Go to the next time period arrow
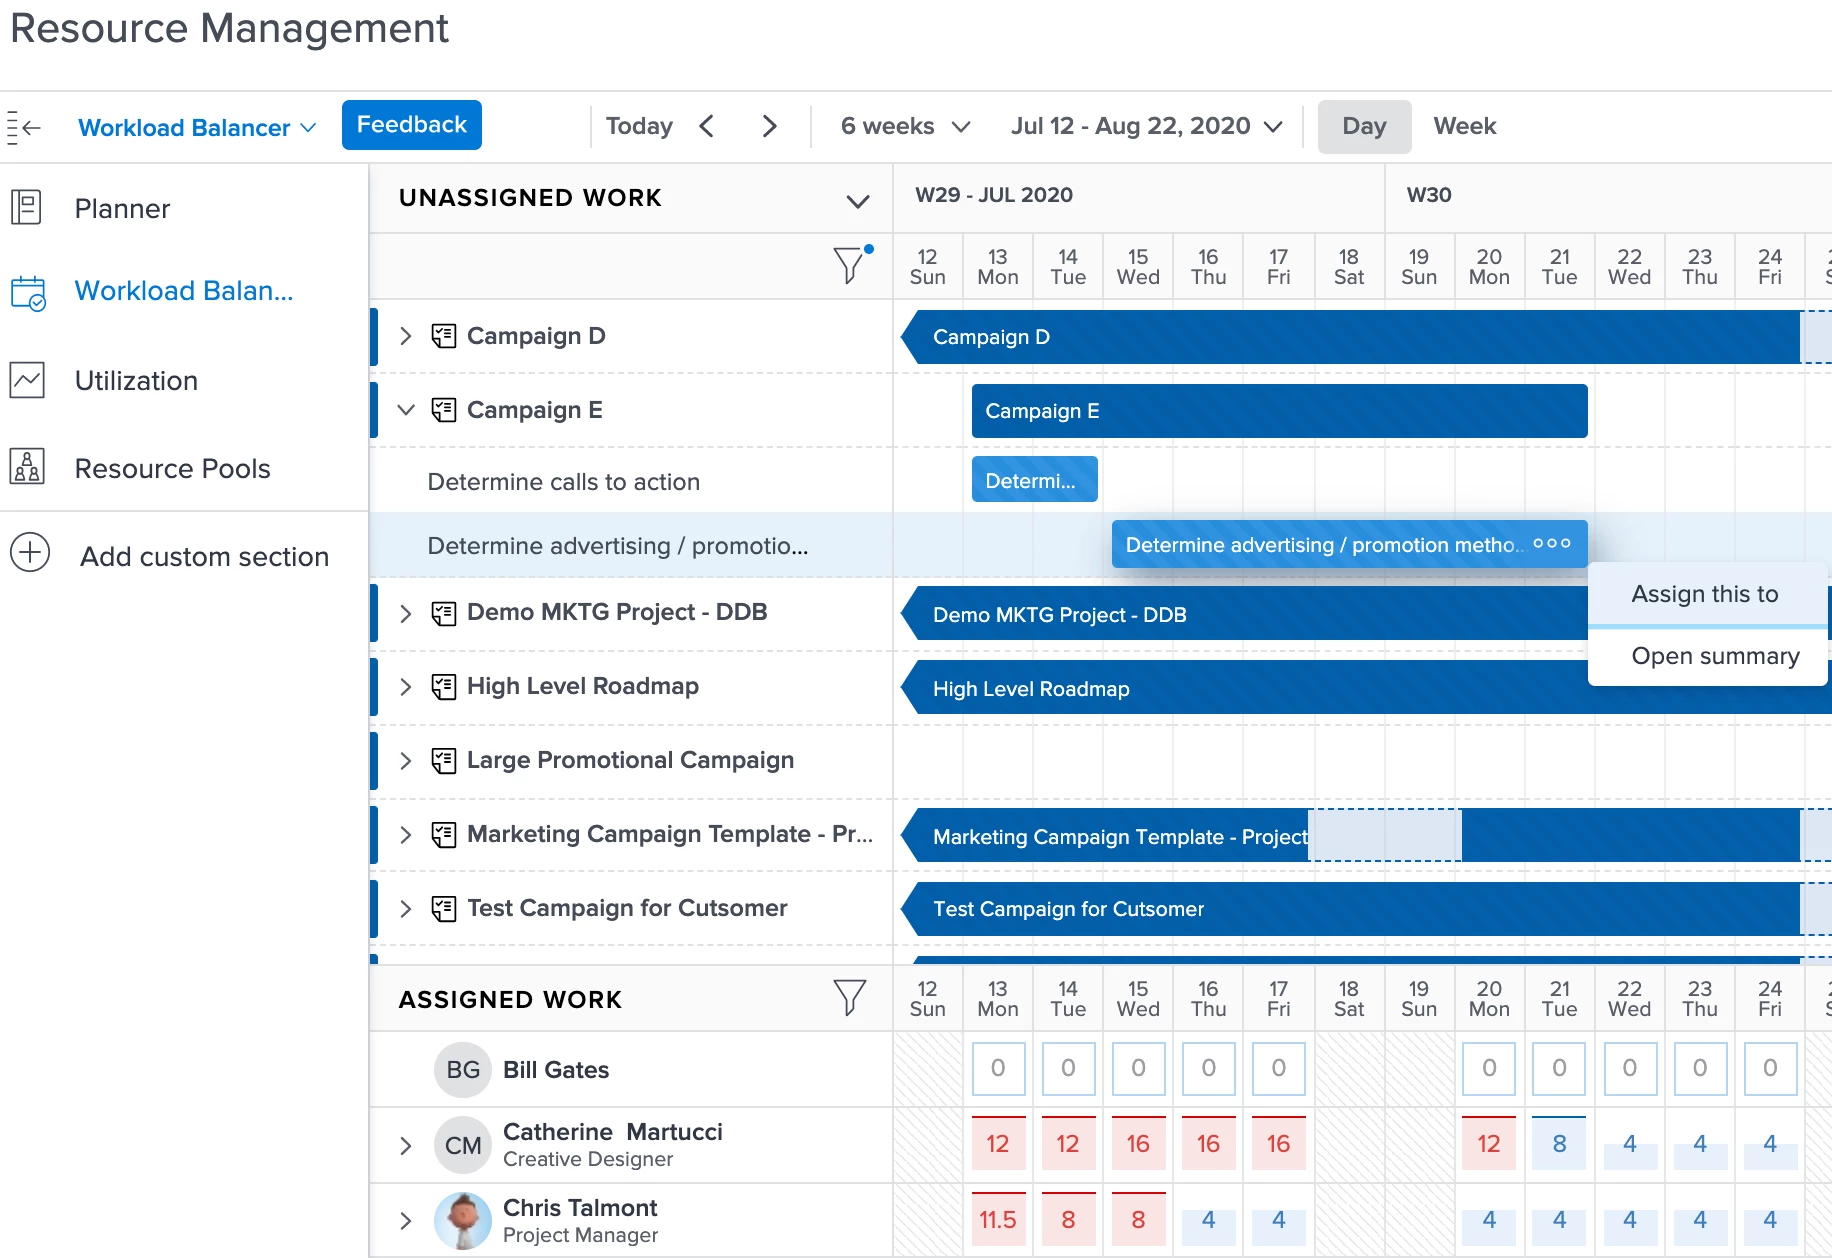 (x=769, y=126)
